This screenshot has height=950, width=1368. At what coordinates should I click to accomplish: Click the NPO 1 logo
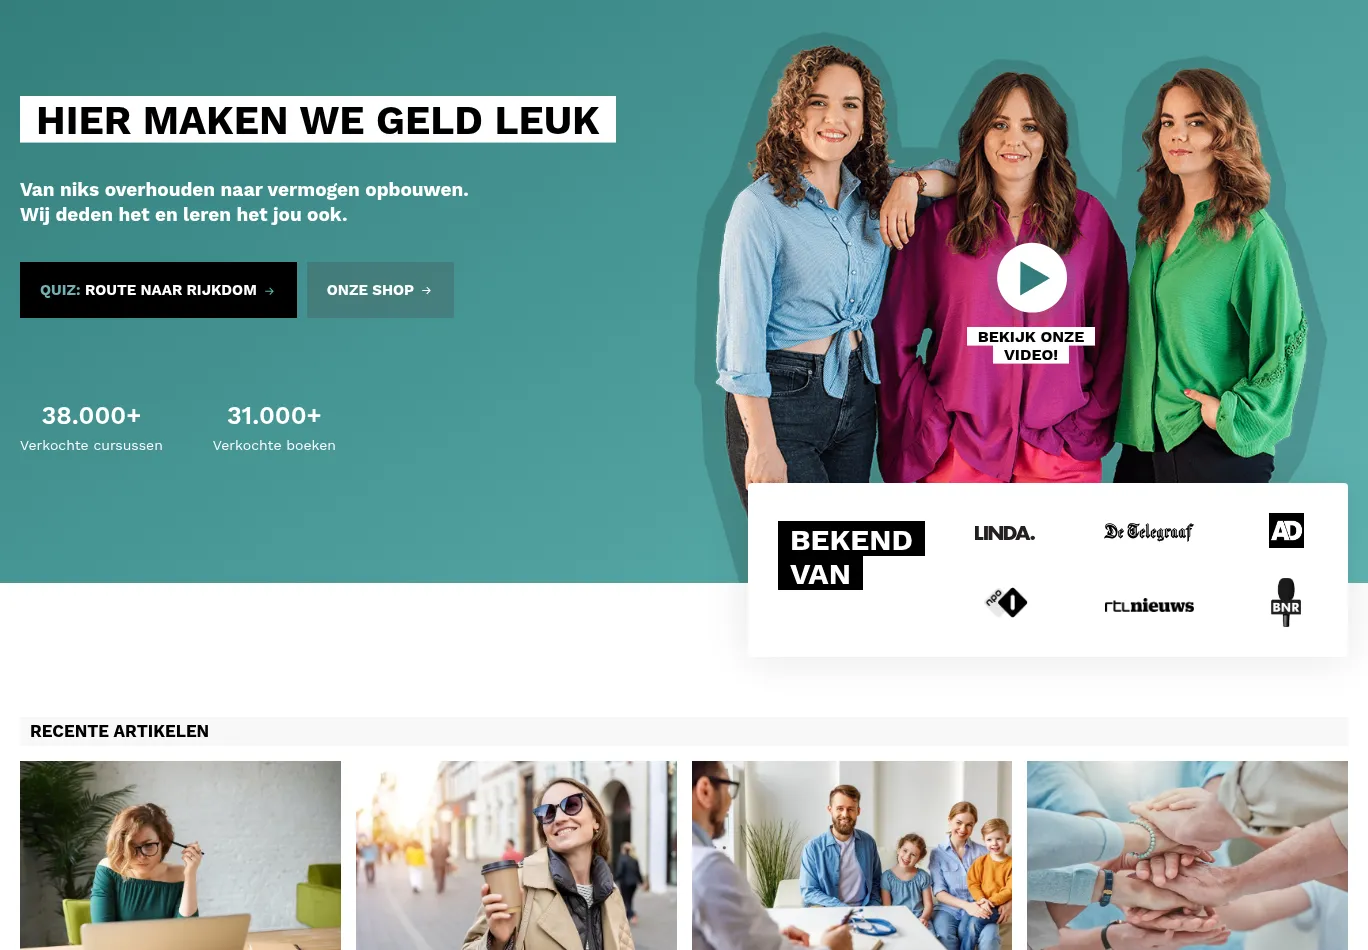coord(1005,602)
